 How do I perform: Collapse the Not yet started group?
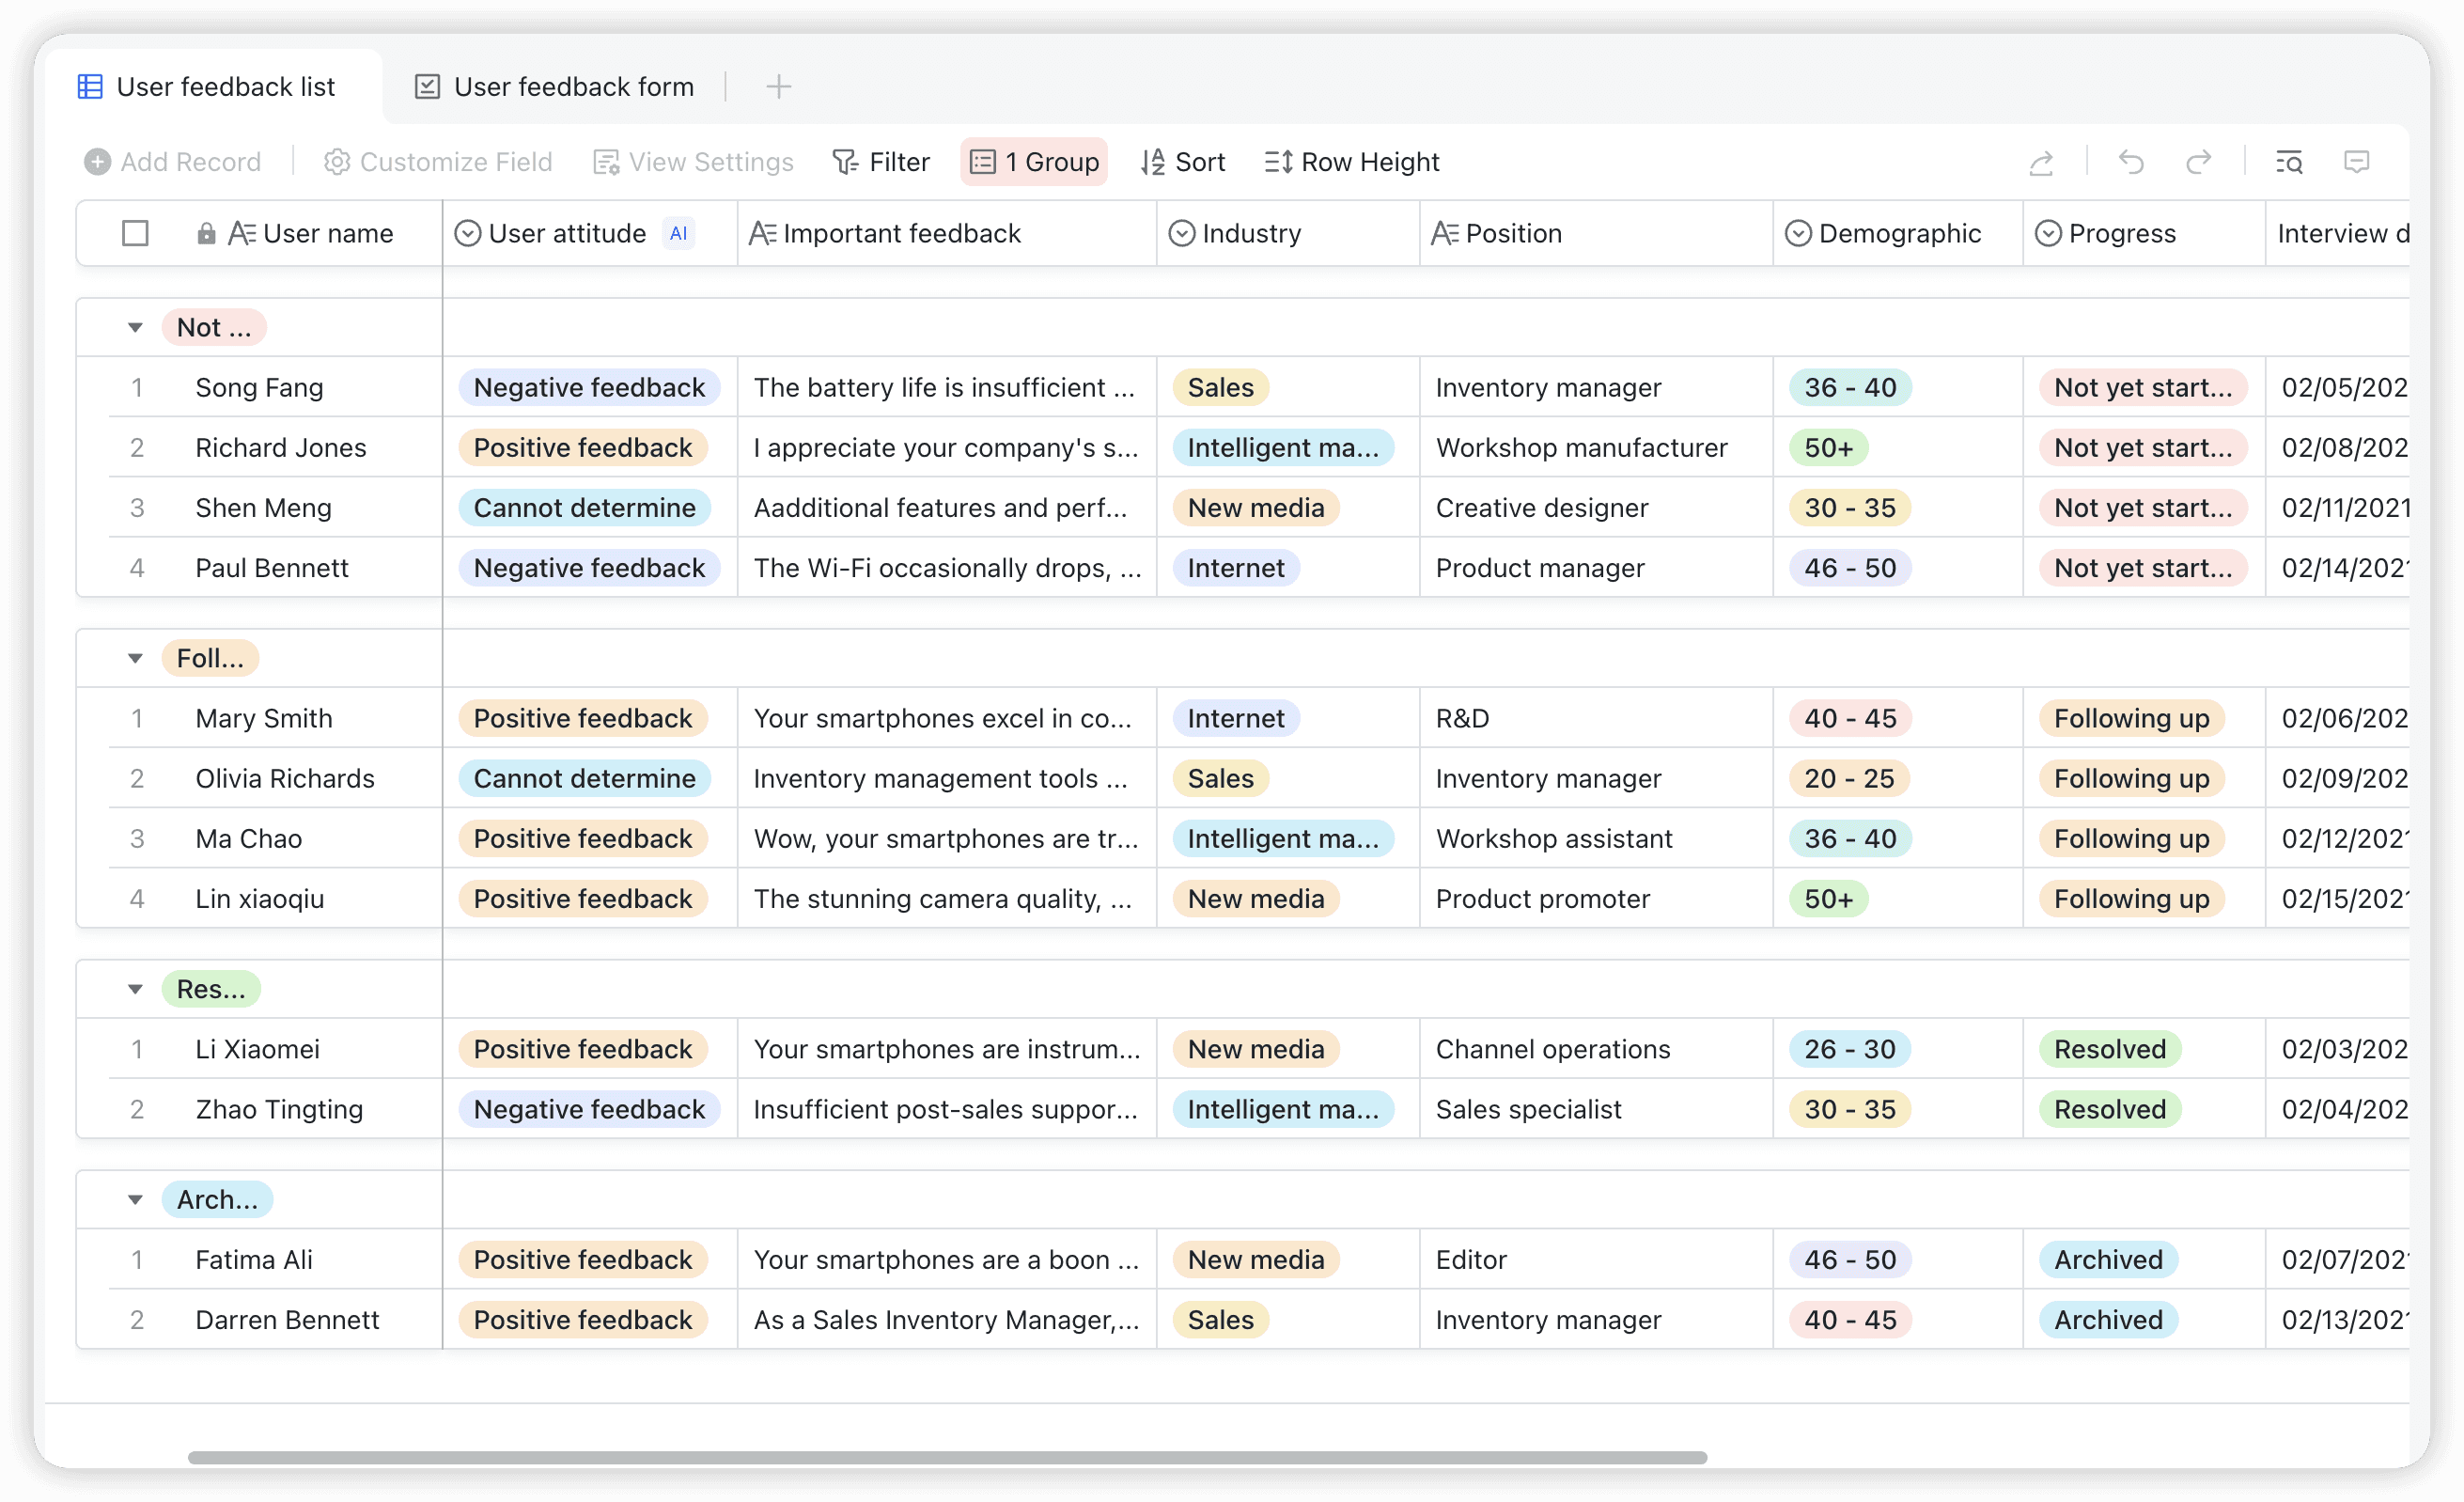(135, 327)
